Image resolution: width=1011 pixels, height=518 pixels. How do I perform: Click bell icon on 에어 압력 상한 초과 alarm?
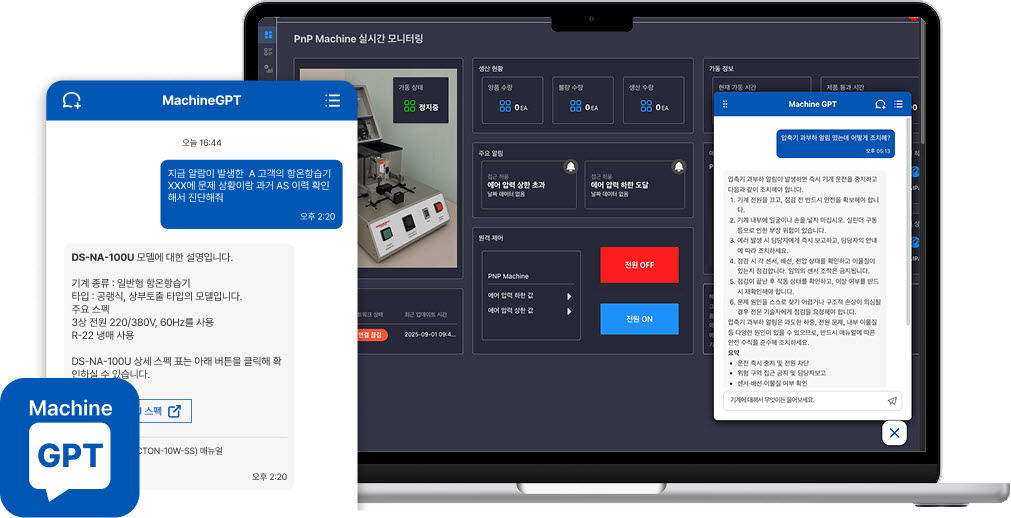click(570, 166)
